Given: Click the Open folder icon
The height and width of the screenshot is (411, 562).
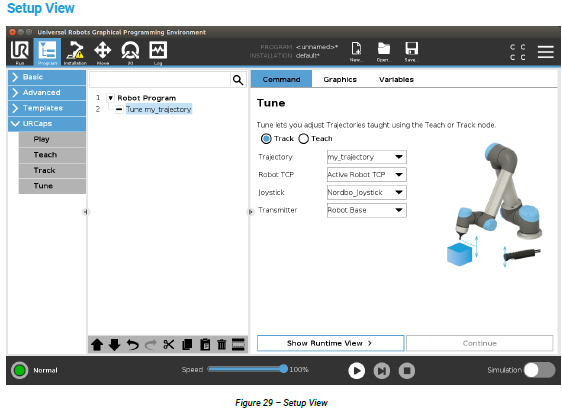Looking at the screenshot, I should point(384,52).
